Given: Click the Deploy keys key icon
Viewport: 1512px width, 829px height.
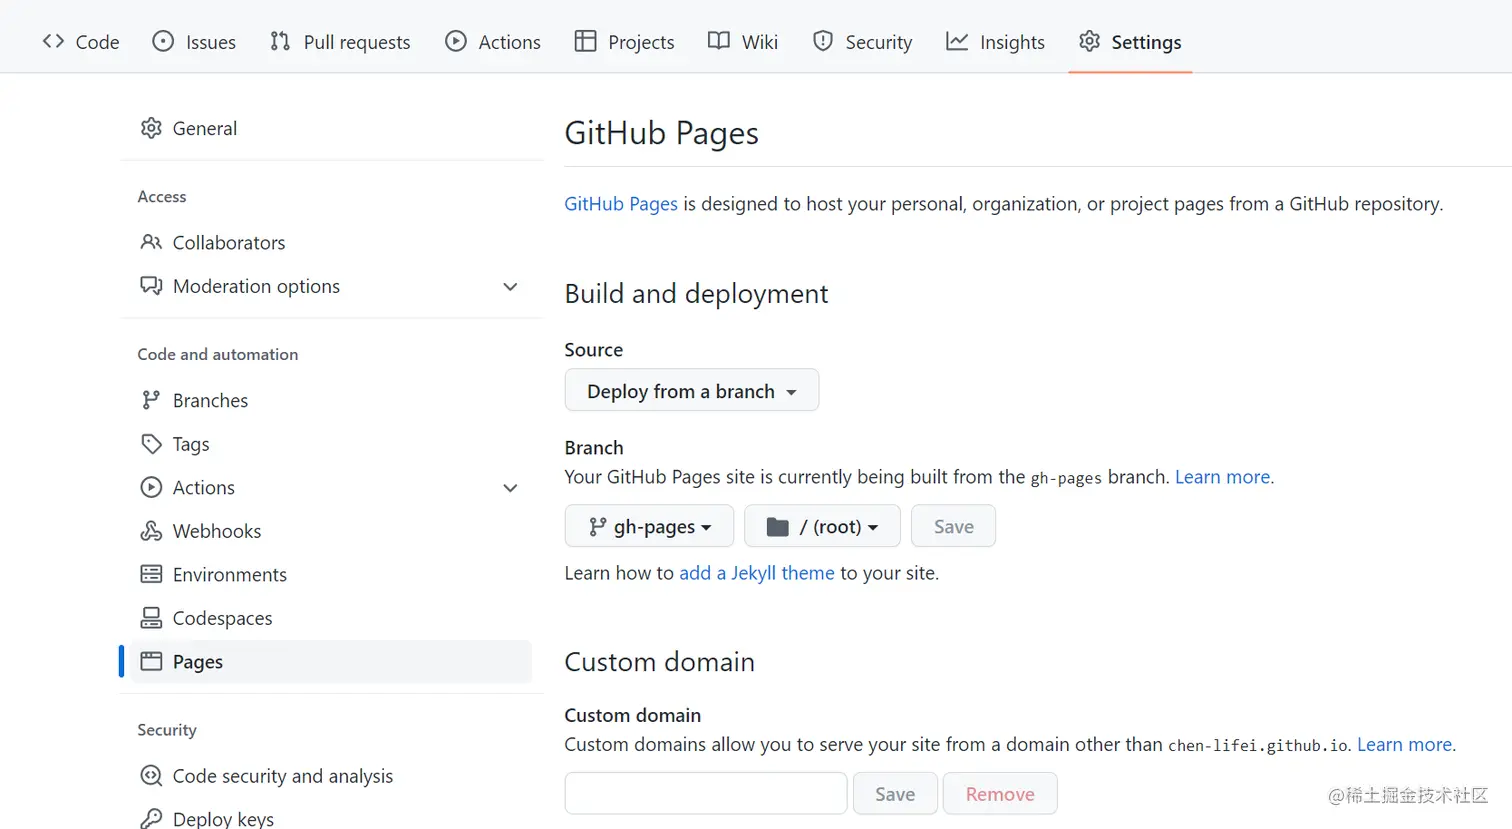Looking at the screenshot, I should (151, 819).
